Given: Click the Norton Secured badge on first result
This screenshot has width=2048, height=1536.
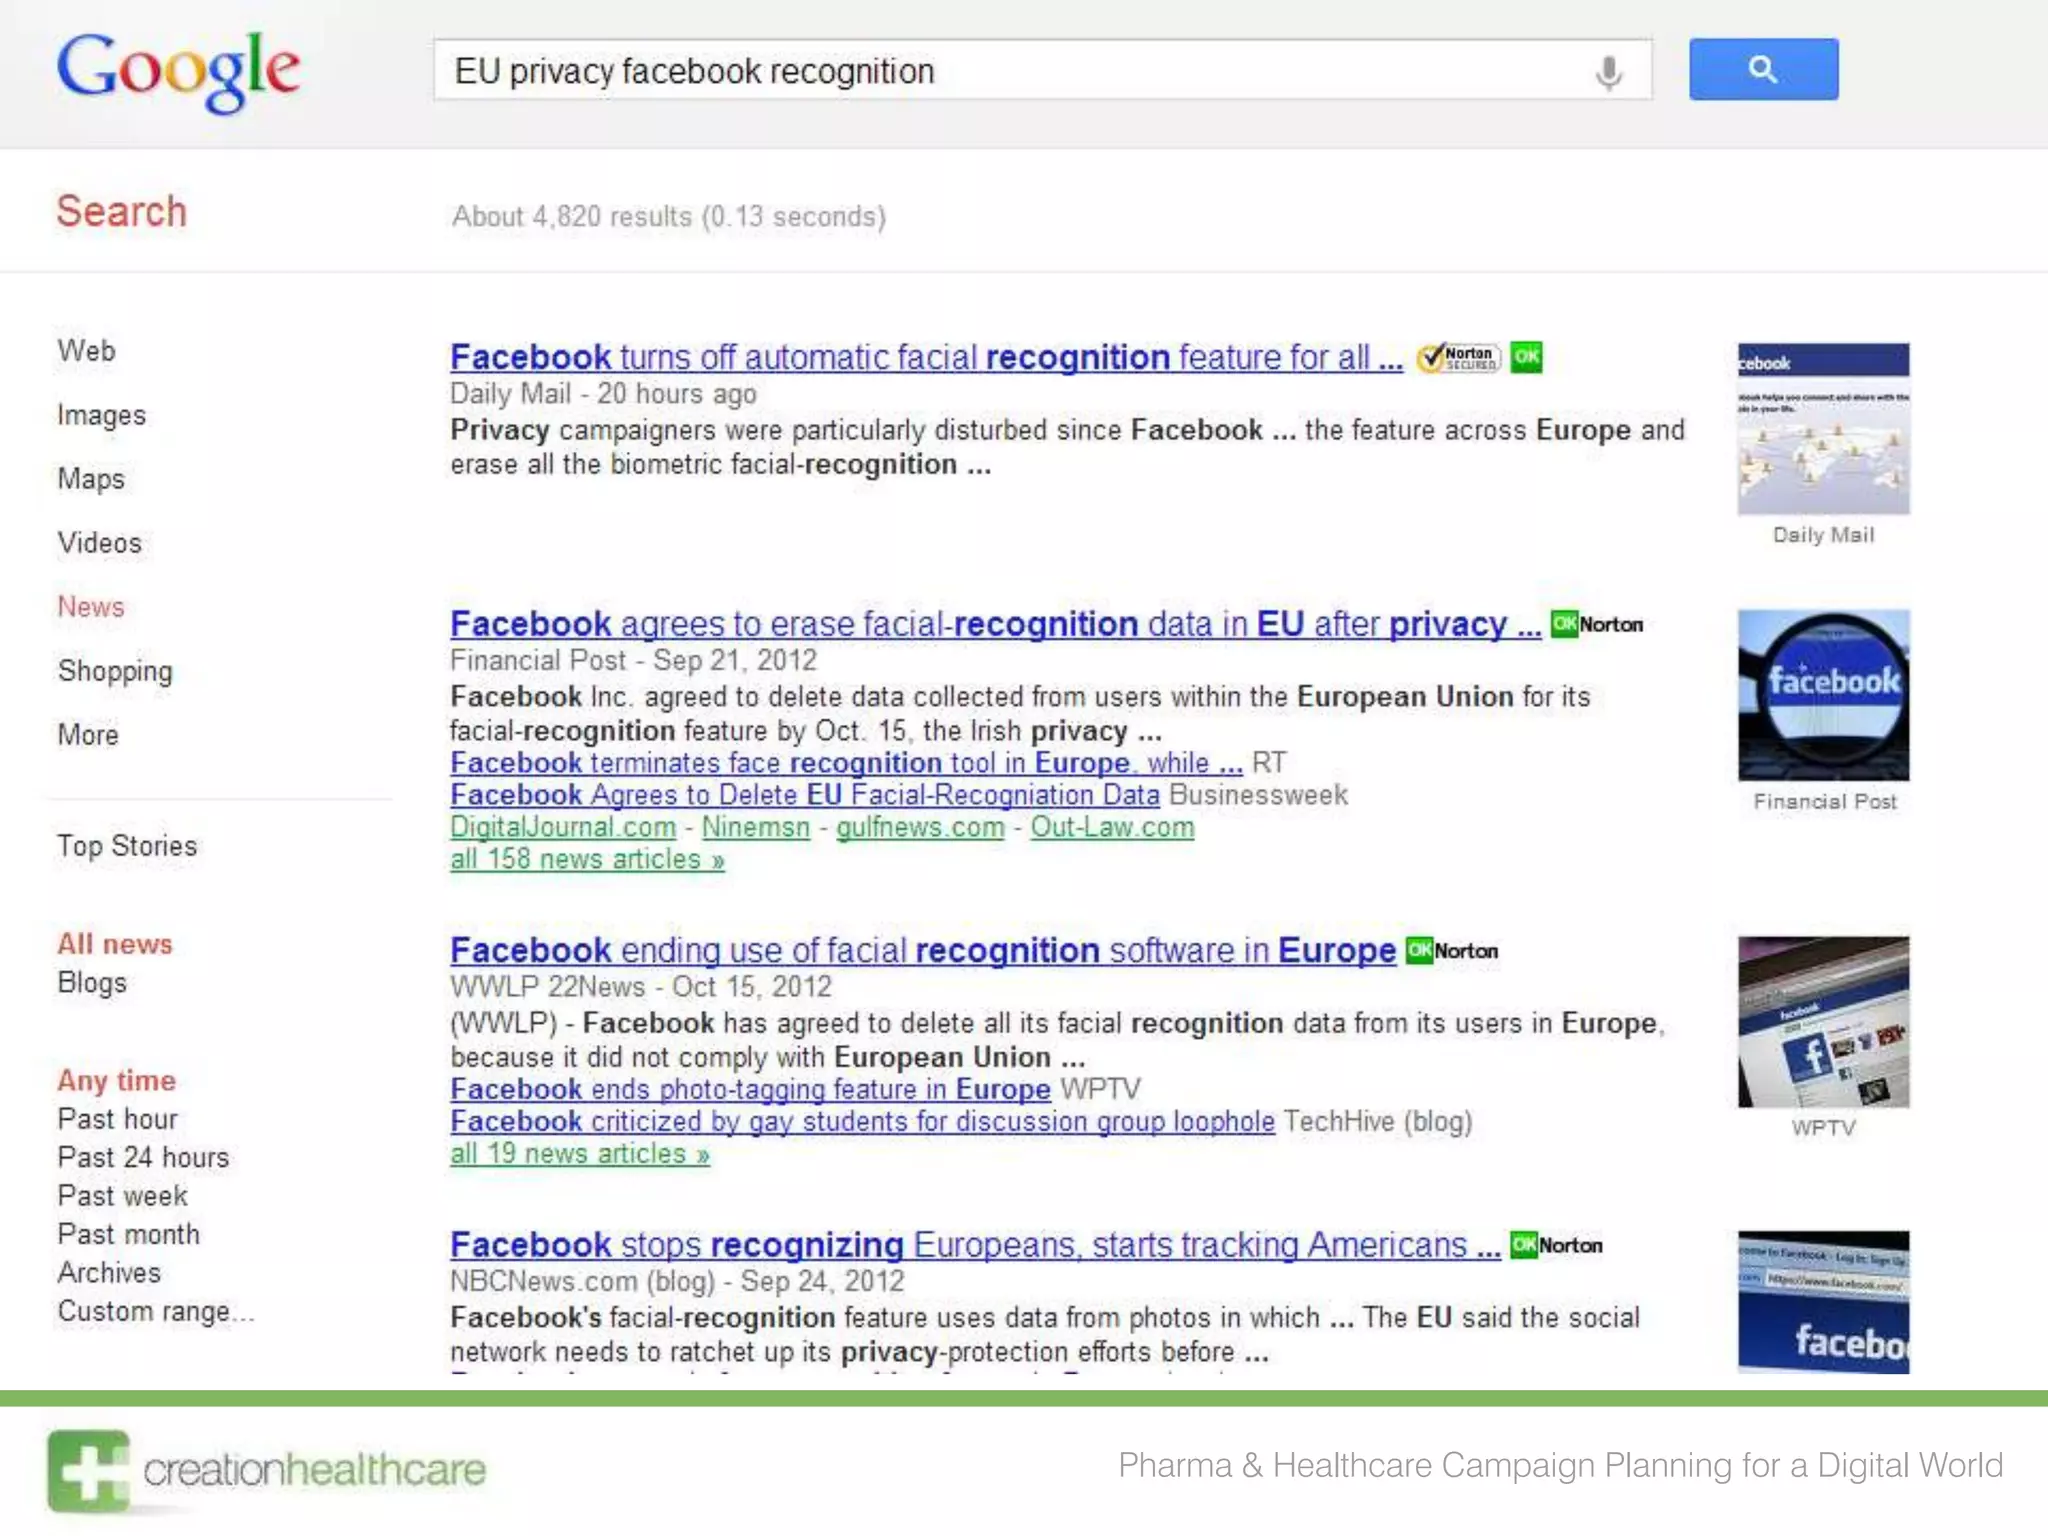Looking at the screenshot, I should [x=1459, y=357].
